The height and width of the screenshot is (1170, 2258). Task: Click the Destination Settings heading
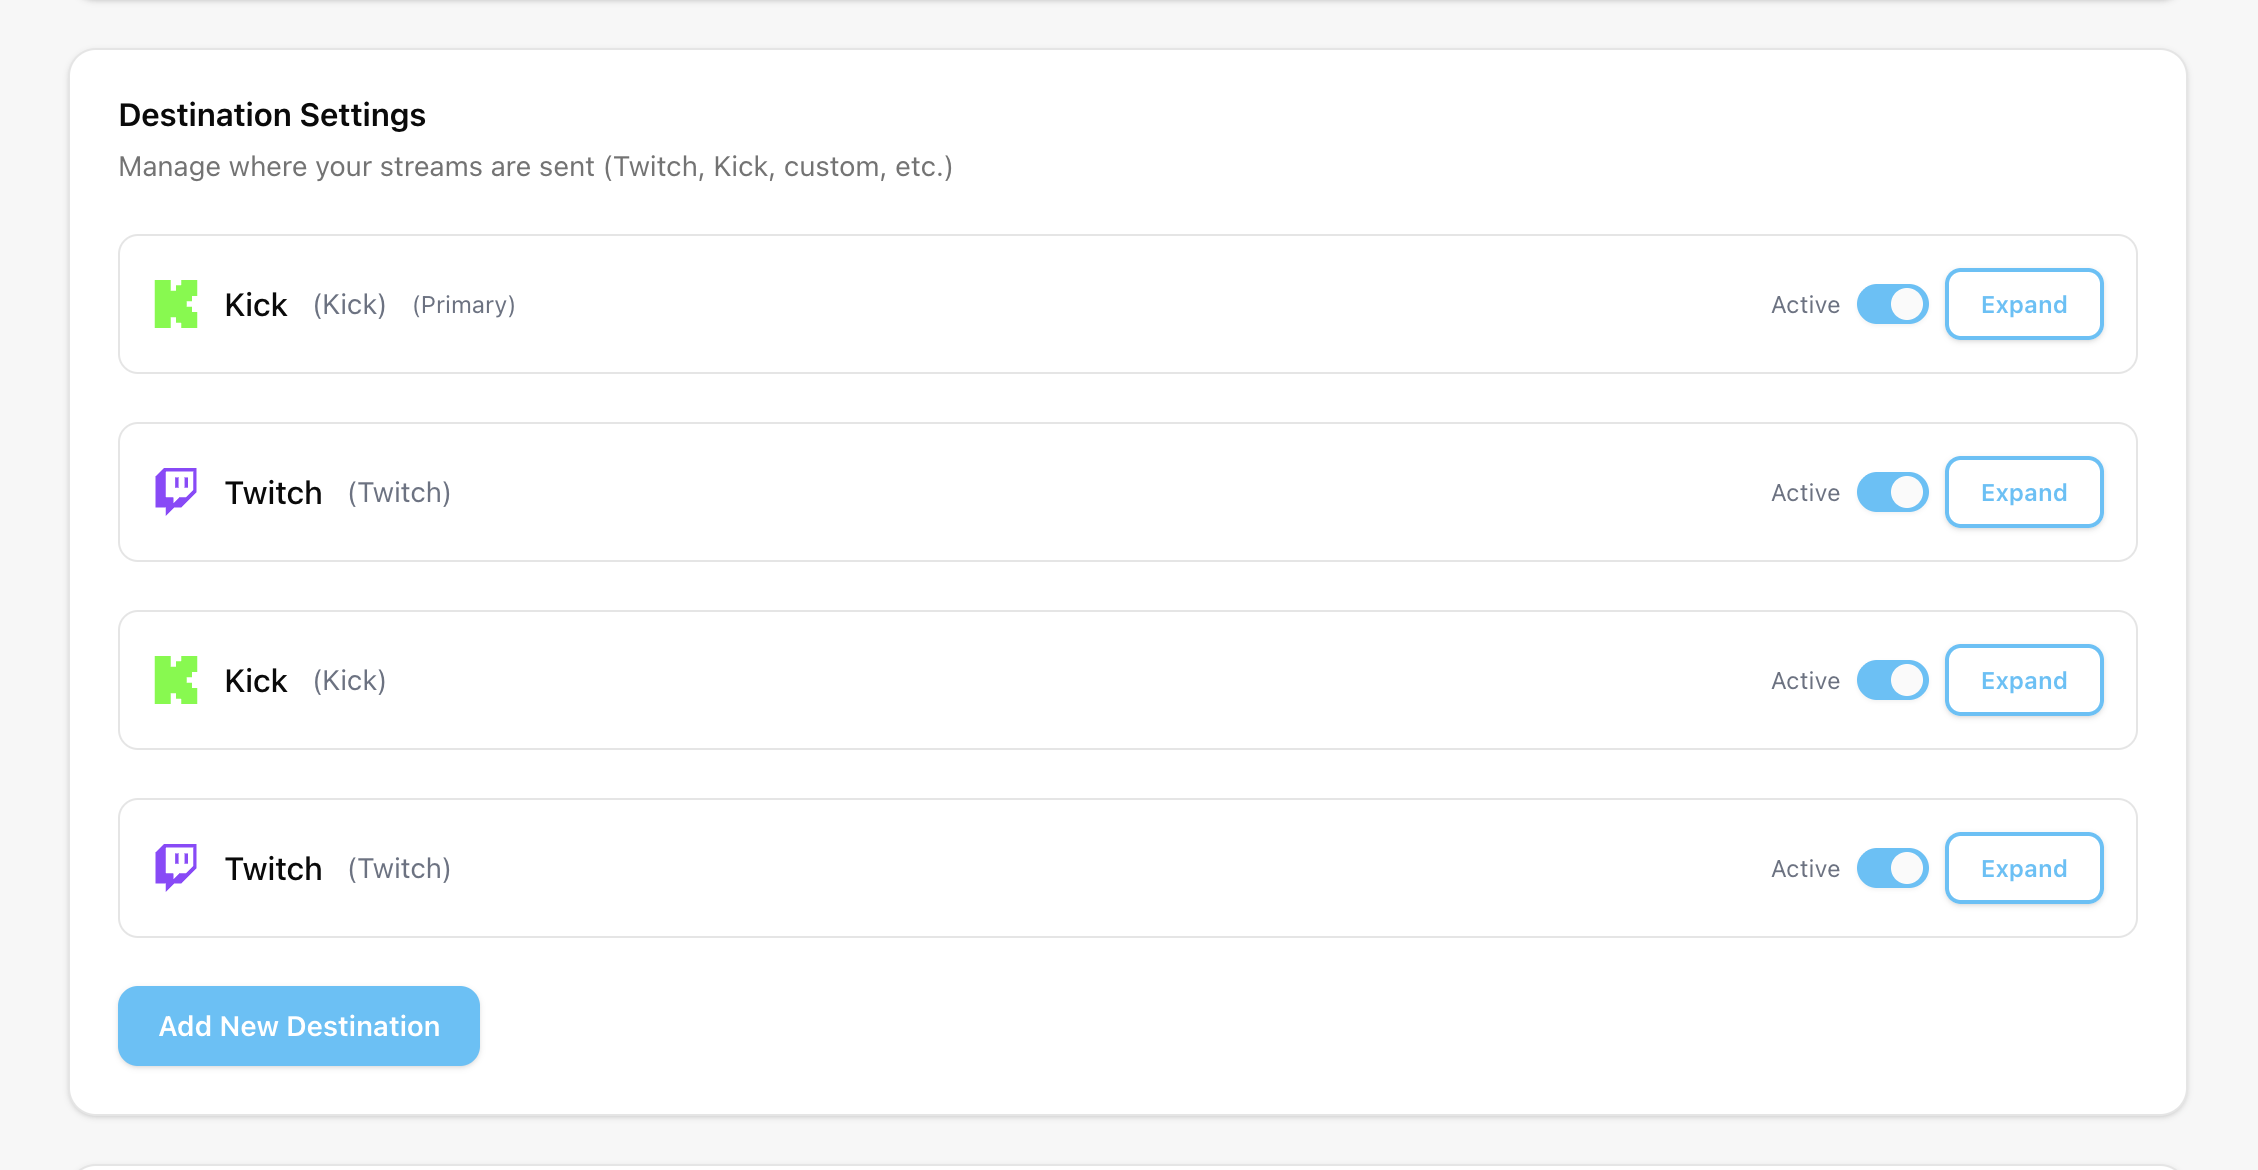click(x=272, y=114)
